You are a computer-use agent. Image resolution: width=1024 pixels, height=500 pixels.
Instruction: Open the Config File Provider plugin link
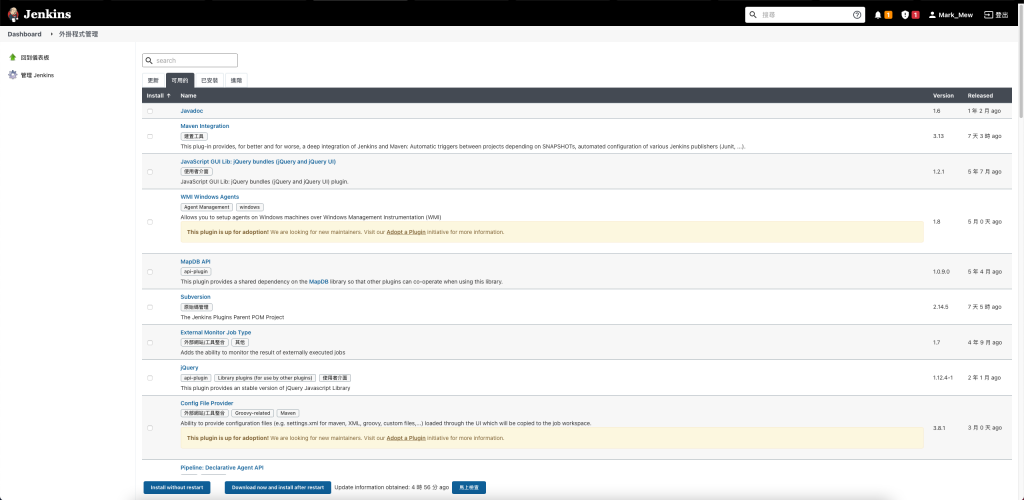(206, 403)
